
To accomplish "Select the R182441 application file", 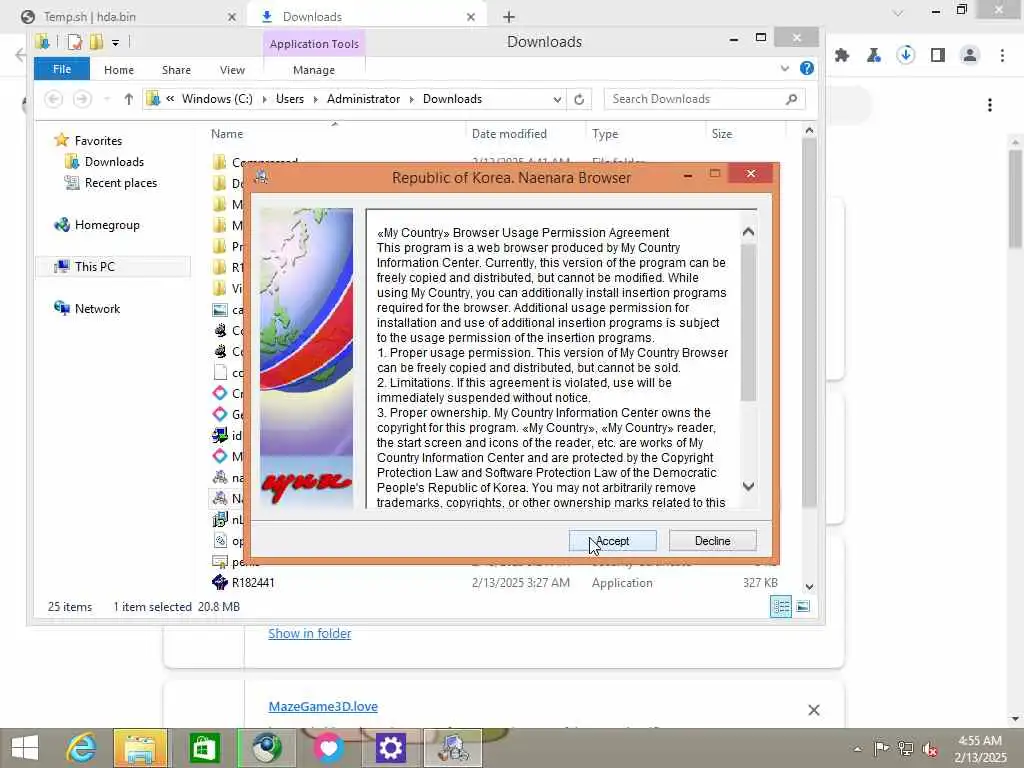I will 253,583.
